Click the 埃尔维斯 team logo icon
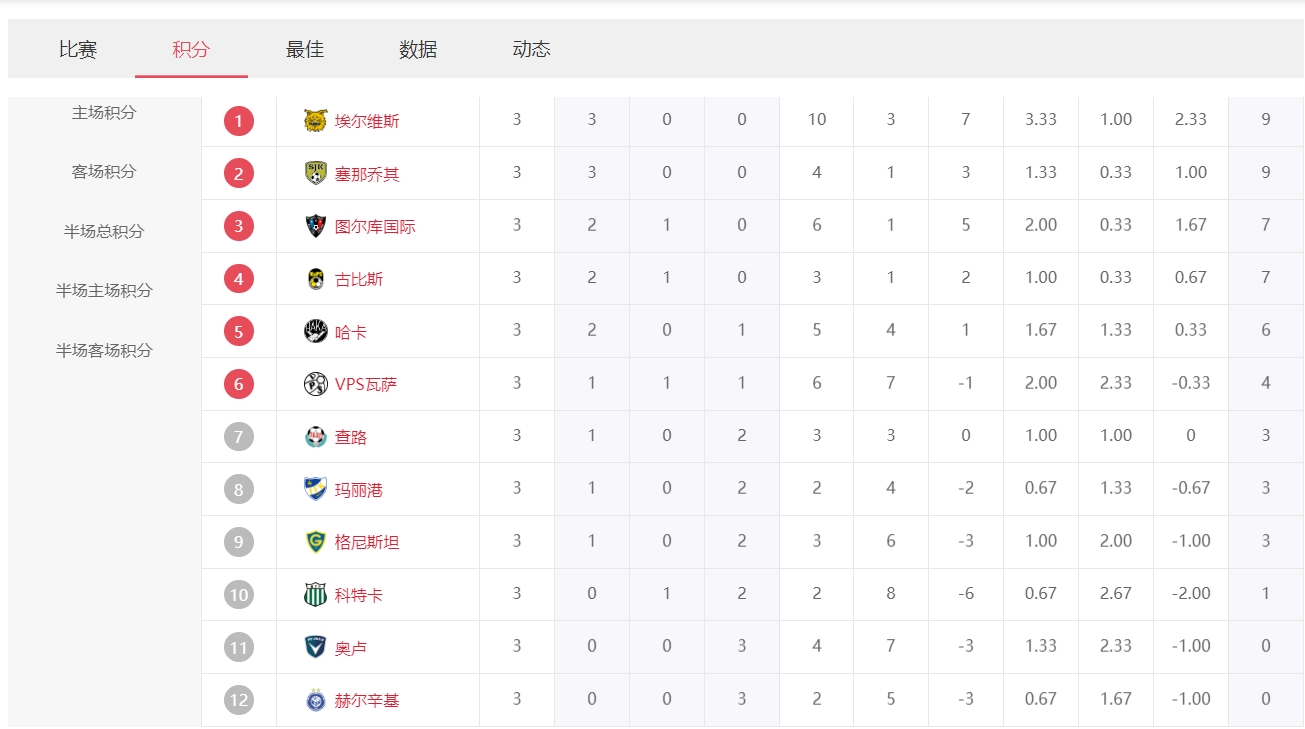The height and width of the screenshot is (729, 1305). click(316, 121)
